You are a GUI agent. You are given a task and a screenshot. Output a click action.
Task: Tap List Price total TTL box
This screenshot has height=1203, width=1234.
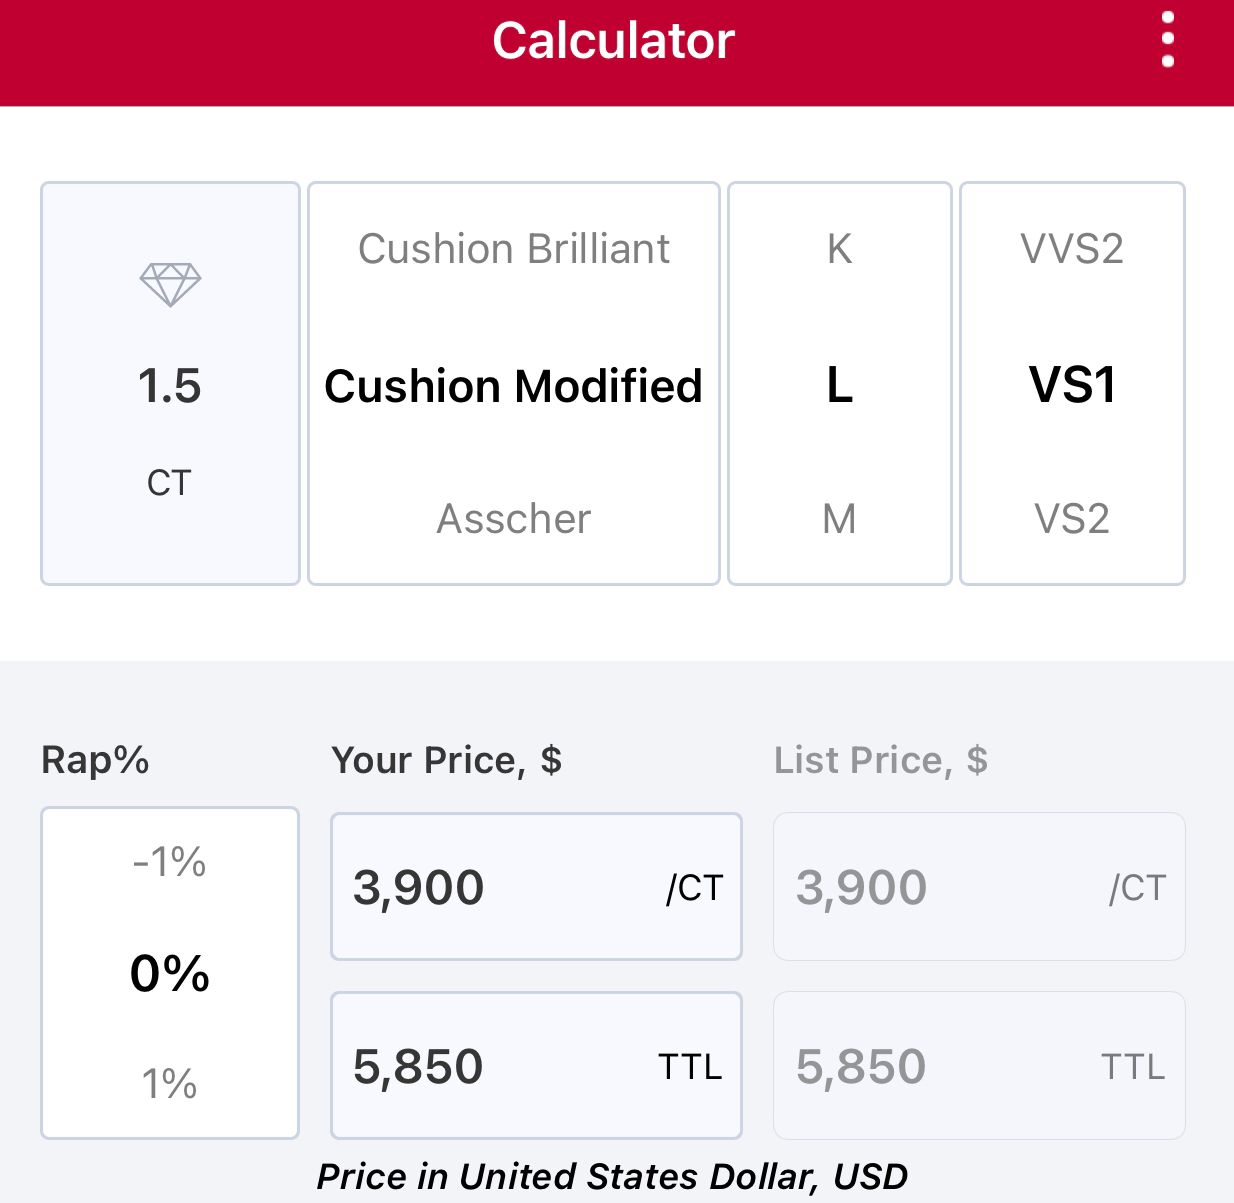click(x=979, y=1066)
